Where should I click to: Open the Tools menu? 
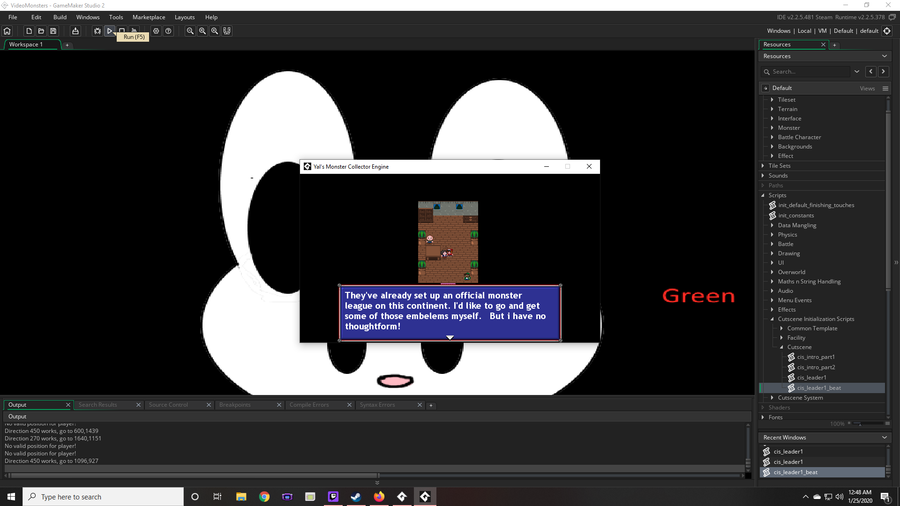click(x=116, y=17)
